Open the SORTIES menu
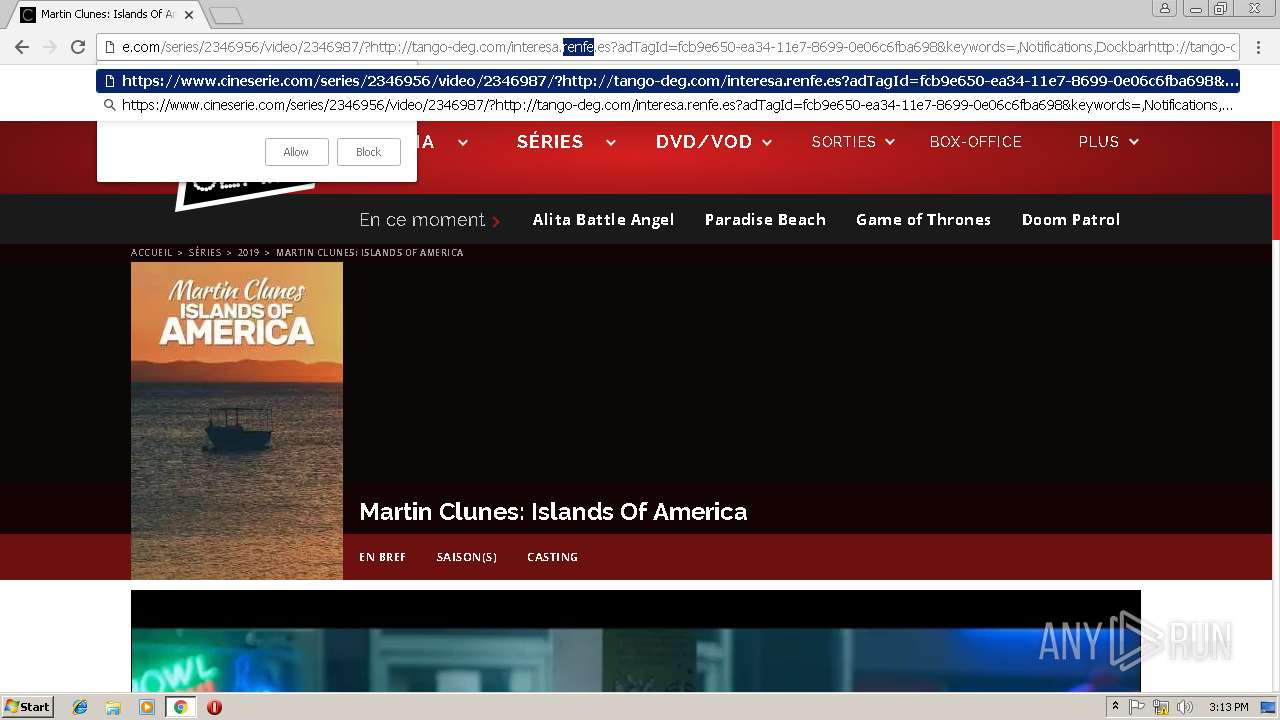 (843, 142)
